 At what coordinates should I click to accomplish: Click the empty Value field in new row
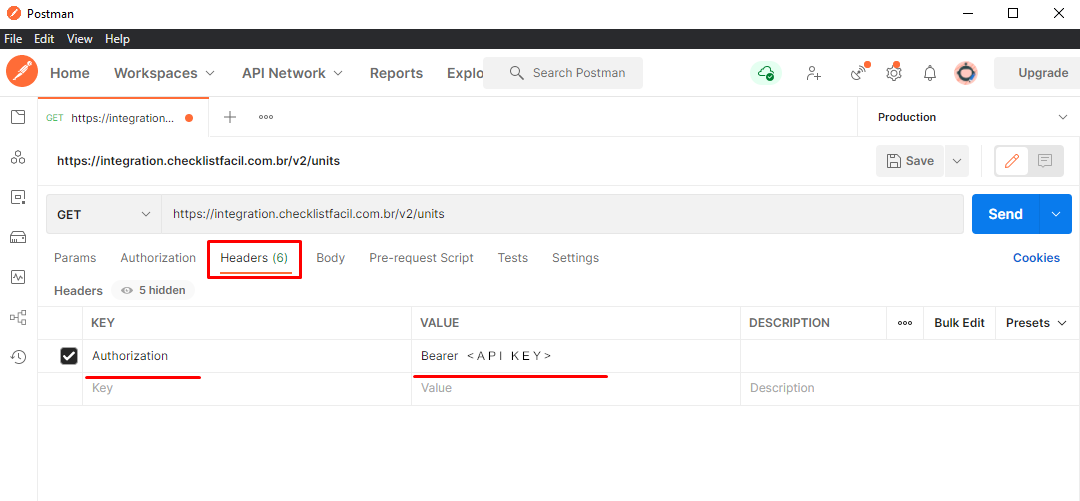(x=576, y=388)
